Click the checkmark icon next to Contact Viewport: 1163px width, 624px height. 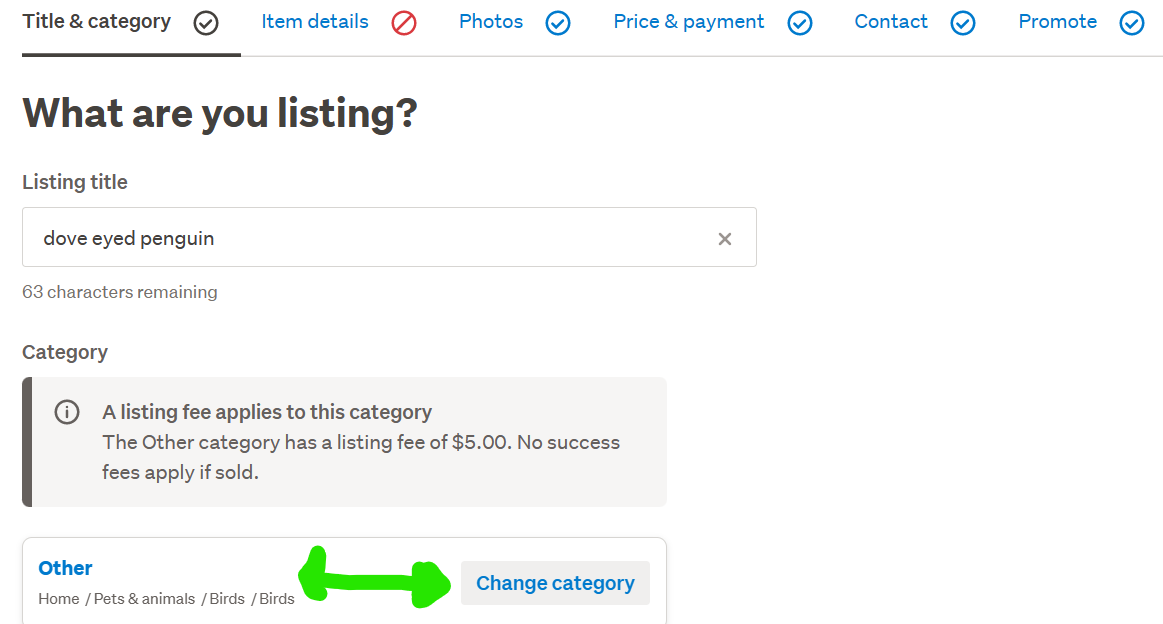click(963, 22)
